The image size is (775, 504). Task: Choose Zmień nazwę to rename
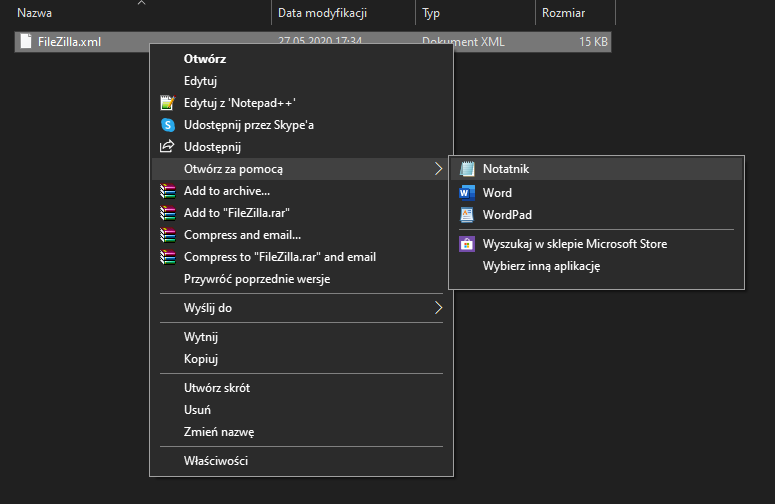pyautogui.click(x=301, y=432)
